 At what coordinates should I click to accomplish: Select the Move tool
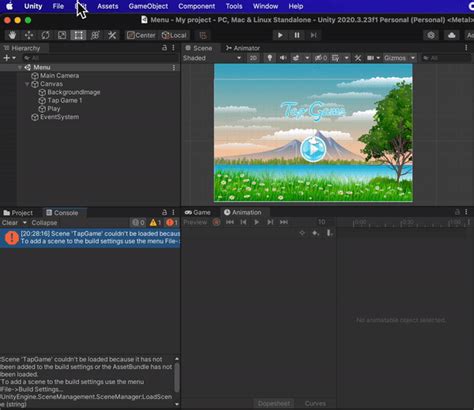(x=29, y=35)
